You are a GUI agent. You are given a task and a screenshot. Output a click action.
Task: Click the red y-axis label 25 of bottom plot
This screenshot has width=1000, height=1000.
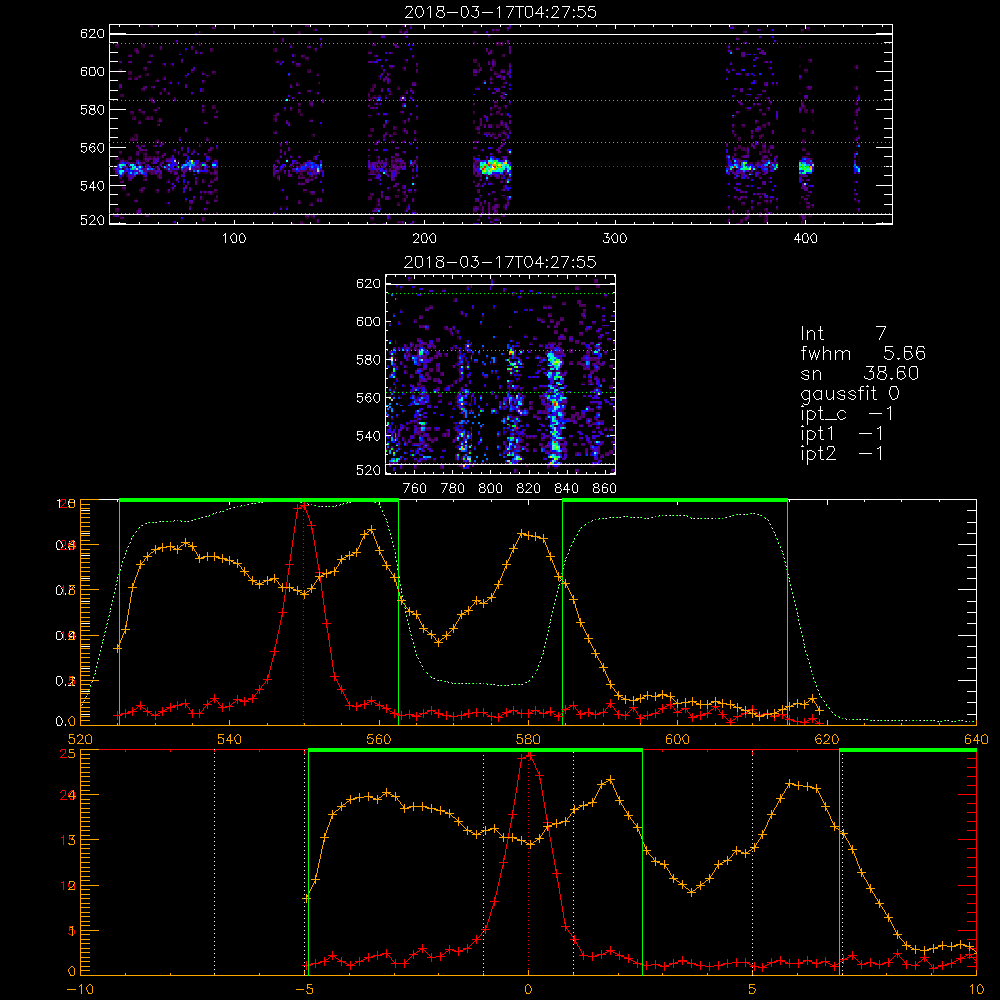pos(68,753)
